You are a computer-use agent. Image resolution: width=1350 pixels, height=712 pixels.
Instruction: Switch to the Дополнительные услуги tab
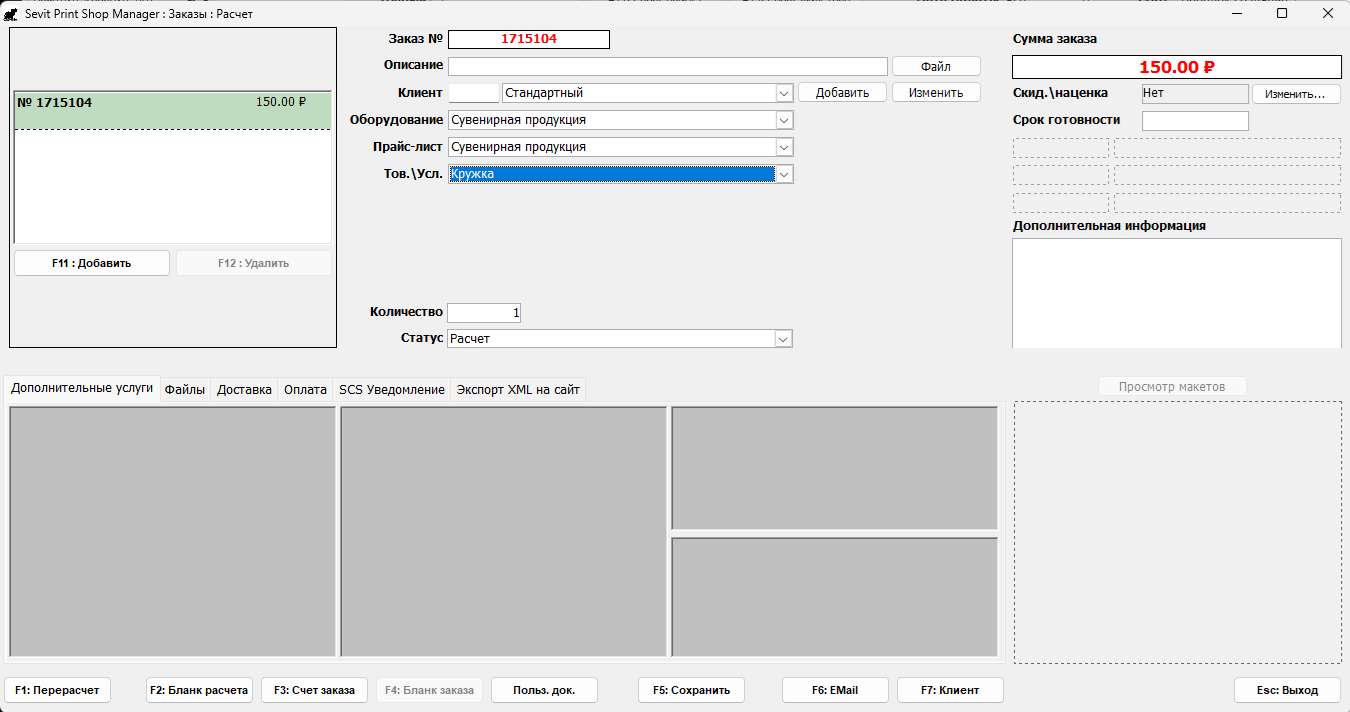point(82,388)
